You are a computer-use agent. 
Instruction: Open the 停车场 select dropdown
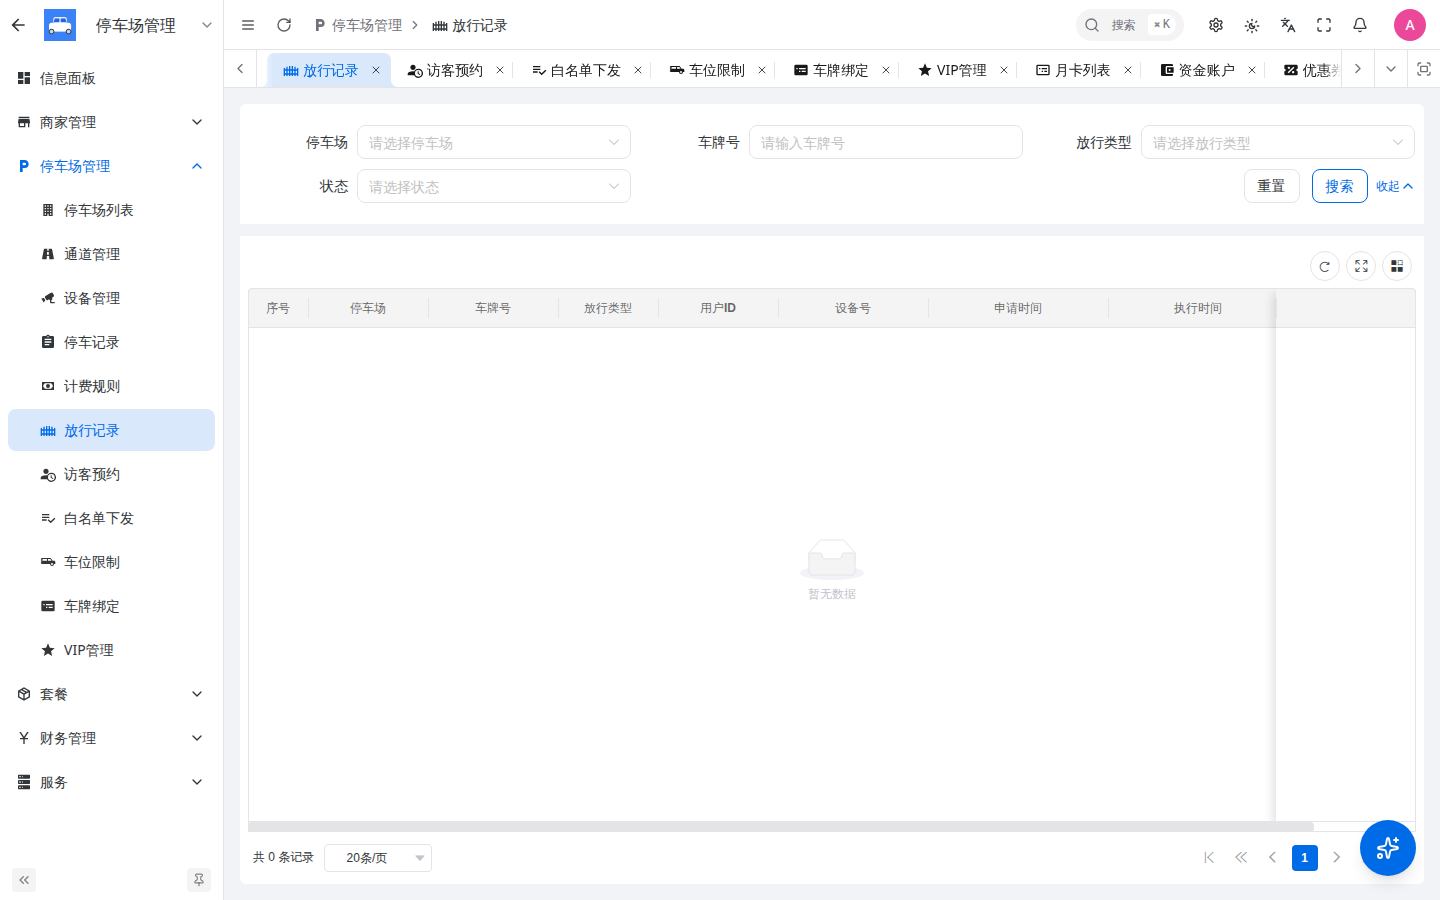click(x=494, y=142)
